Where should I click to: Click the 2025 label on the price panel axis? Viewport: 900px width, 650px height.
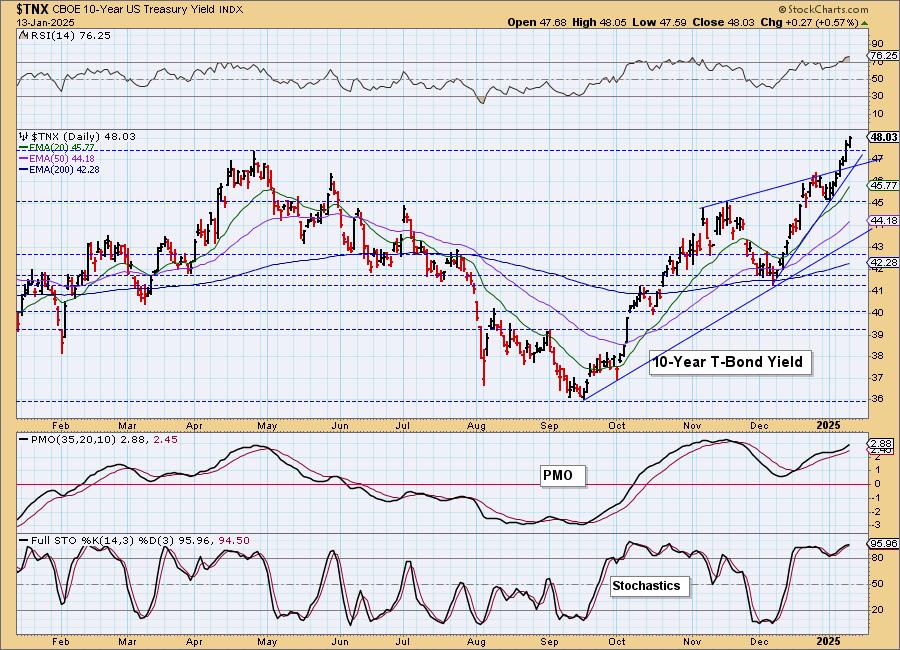point(829,425)
